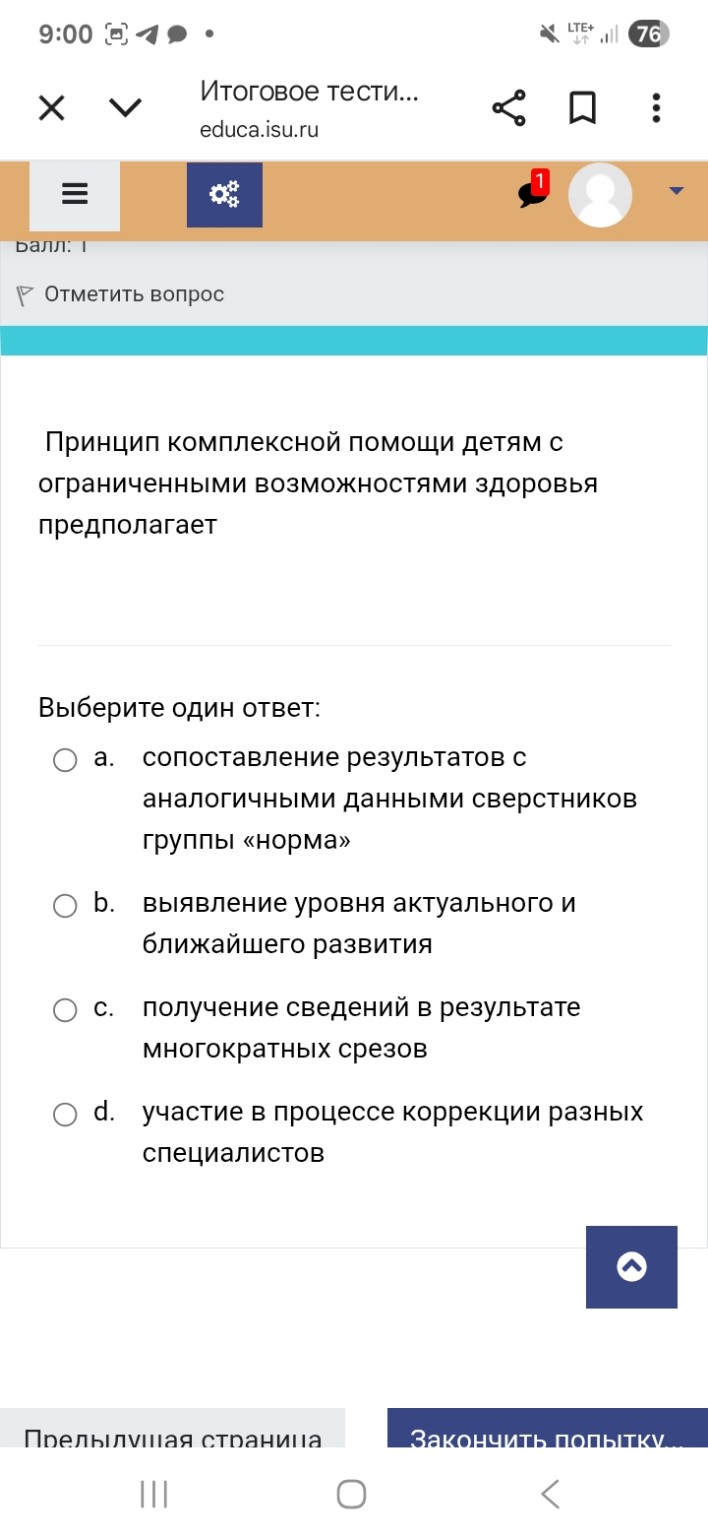Open the profile dropdown arrow

pos(677,190)
